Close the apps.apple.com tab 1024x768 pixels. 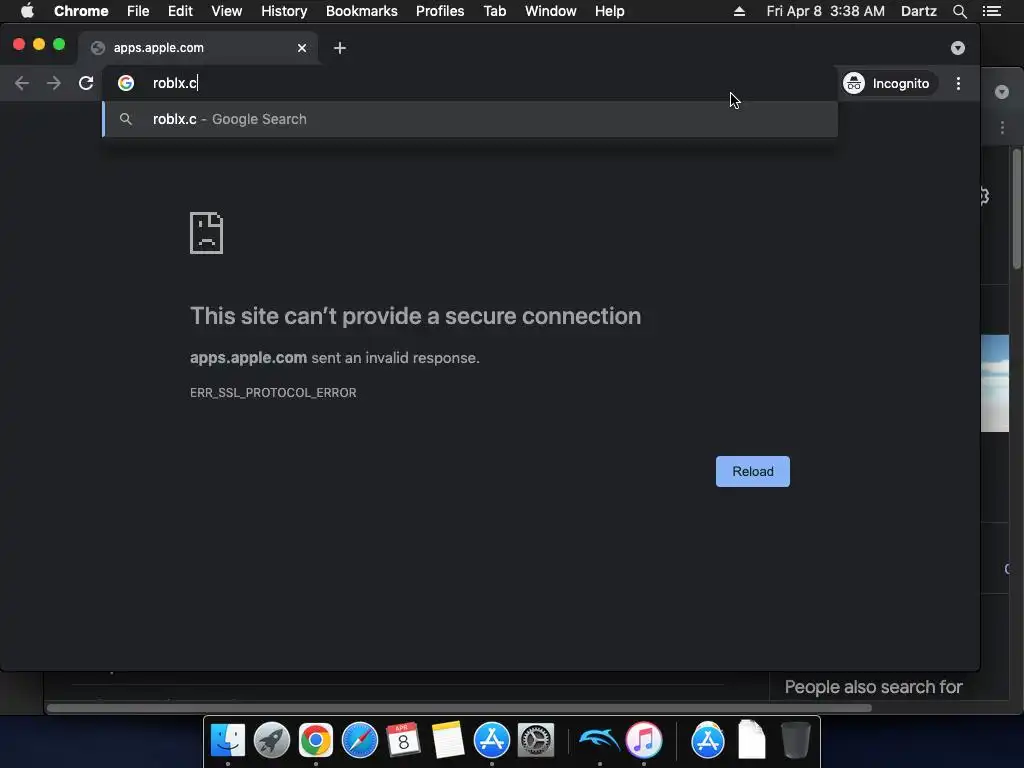(x=302, y=48)
